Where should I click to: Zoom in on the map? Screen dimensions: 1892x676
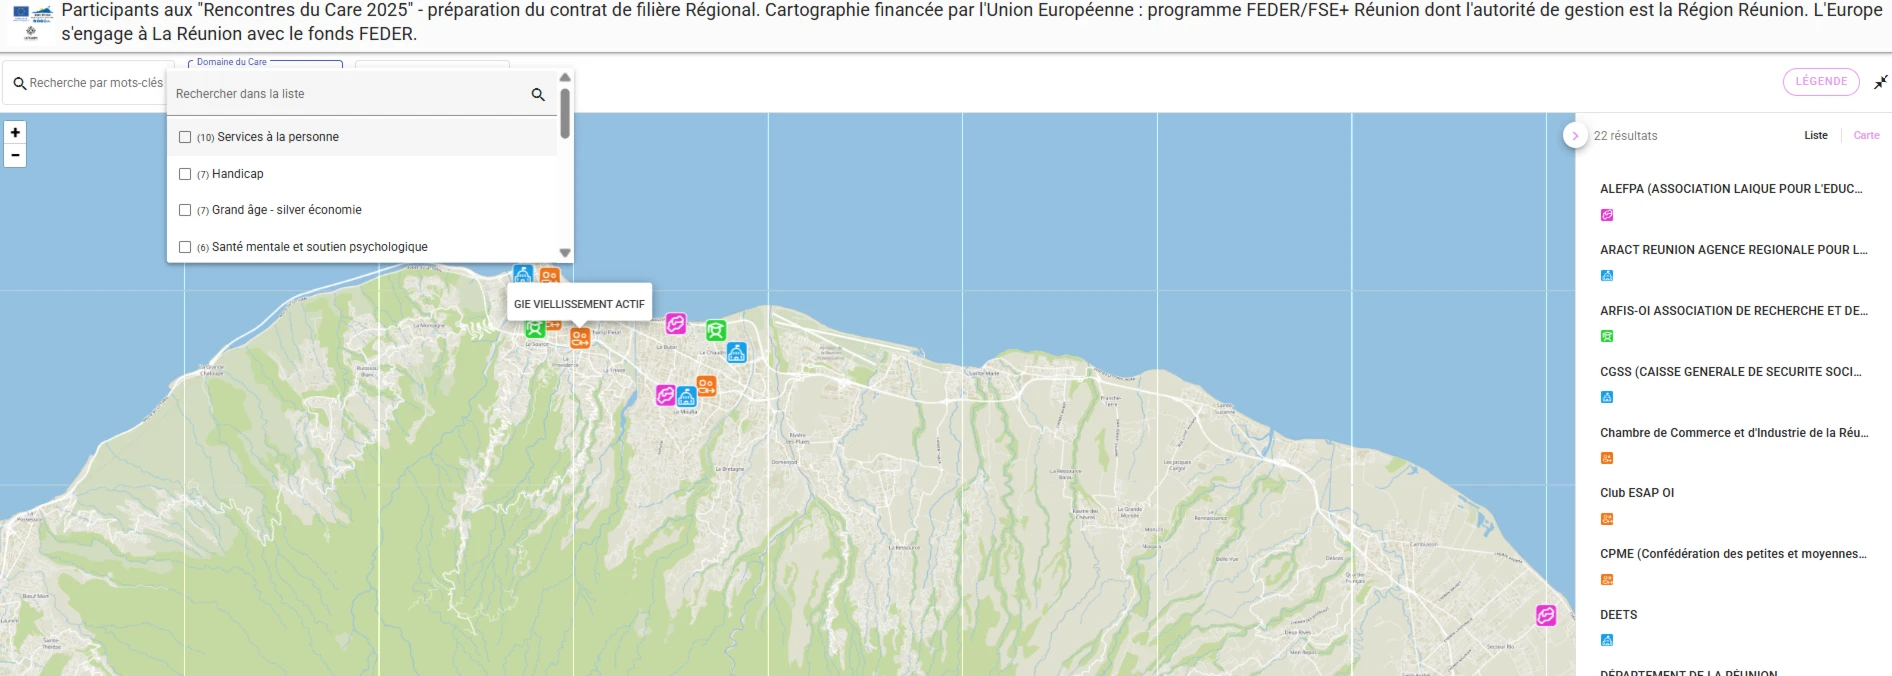[15, 133]
